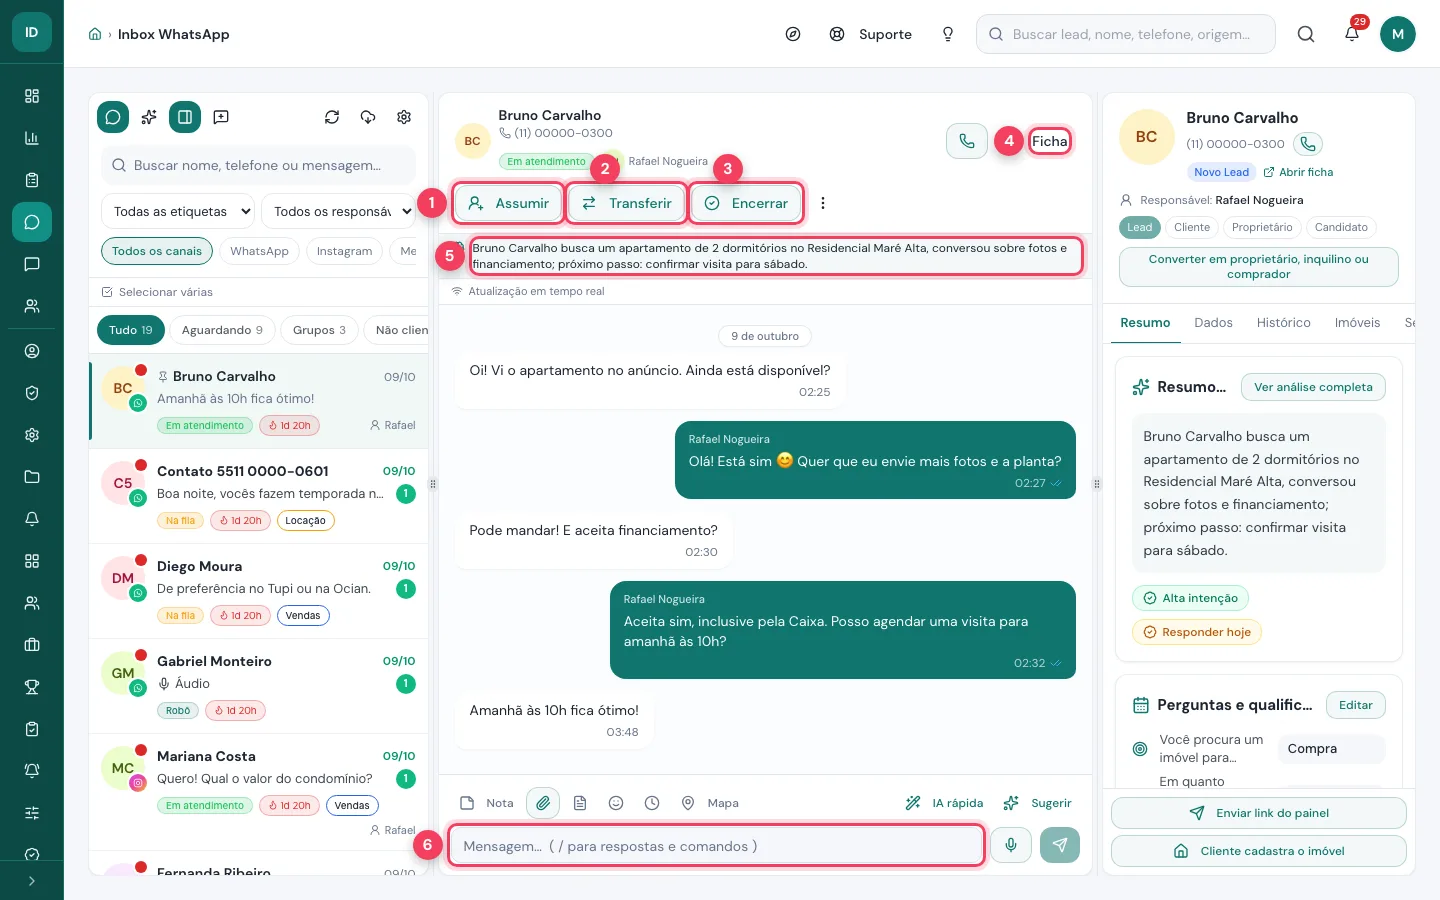The width and height of the screenshot is (1440, 900).
Task: Select the Candidato type chip
Action: click(x=1341, y=227)
